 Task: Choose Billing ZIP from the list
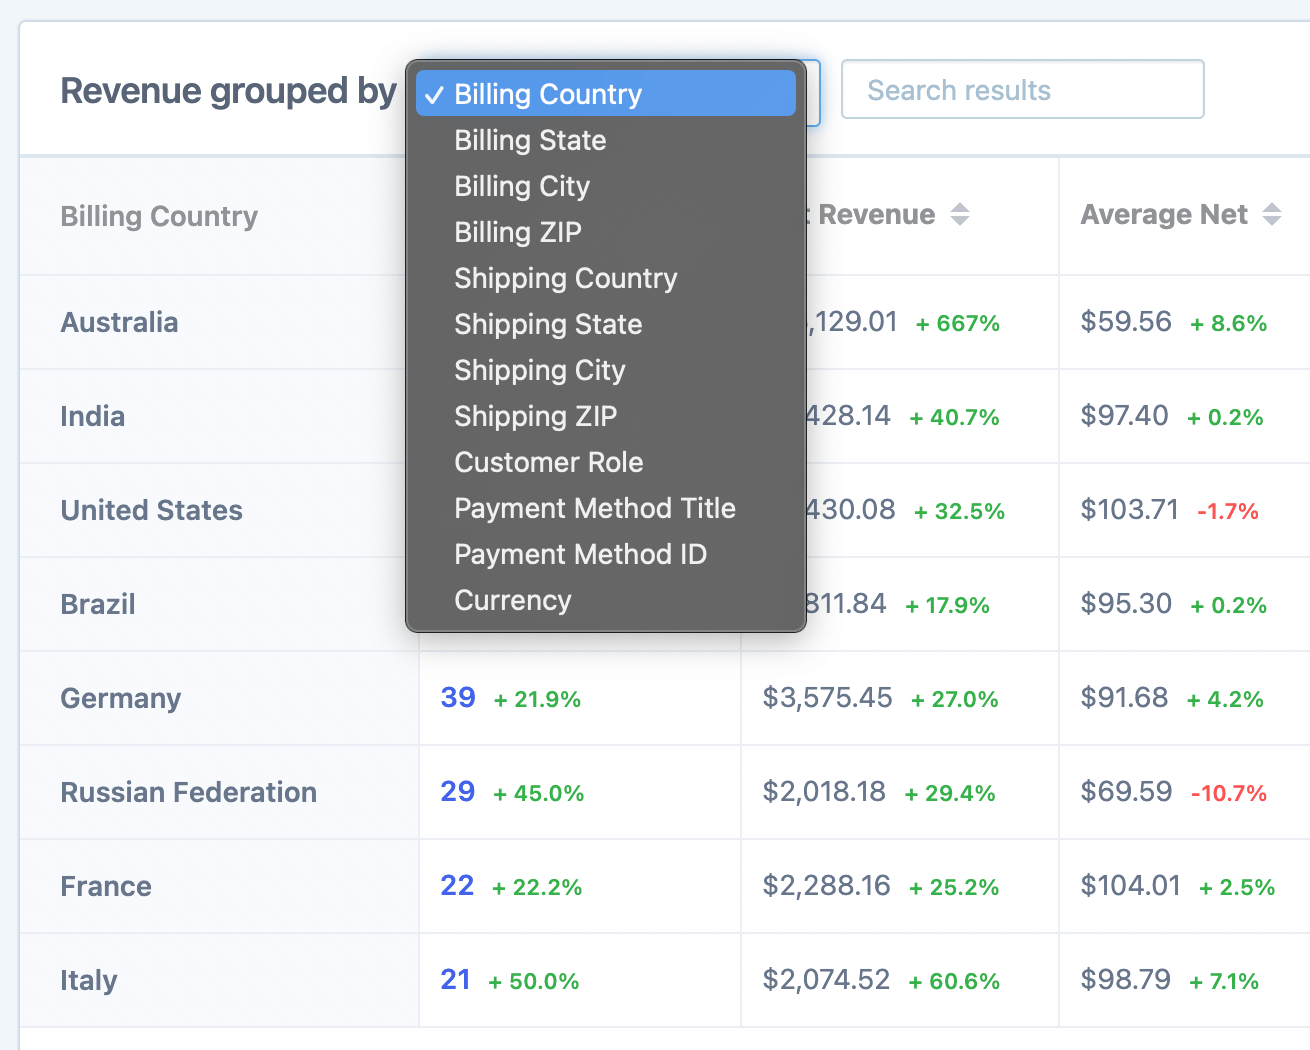518,232
